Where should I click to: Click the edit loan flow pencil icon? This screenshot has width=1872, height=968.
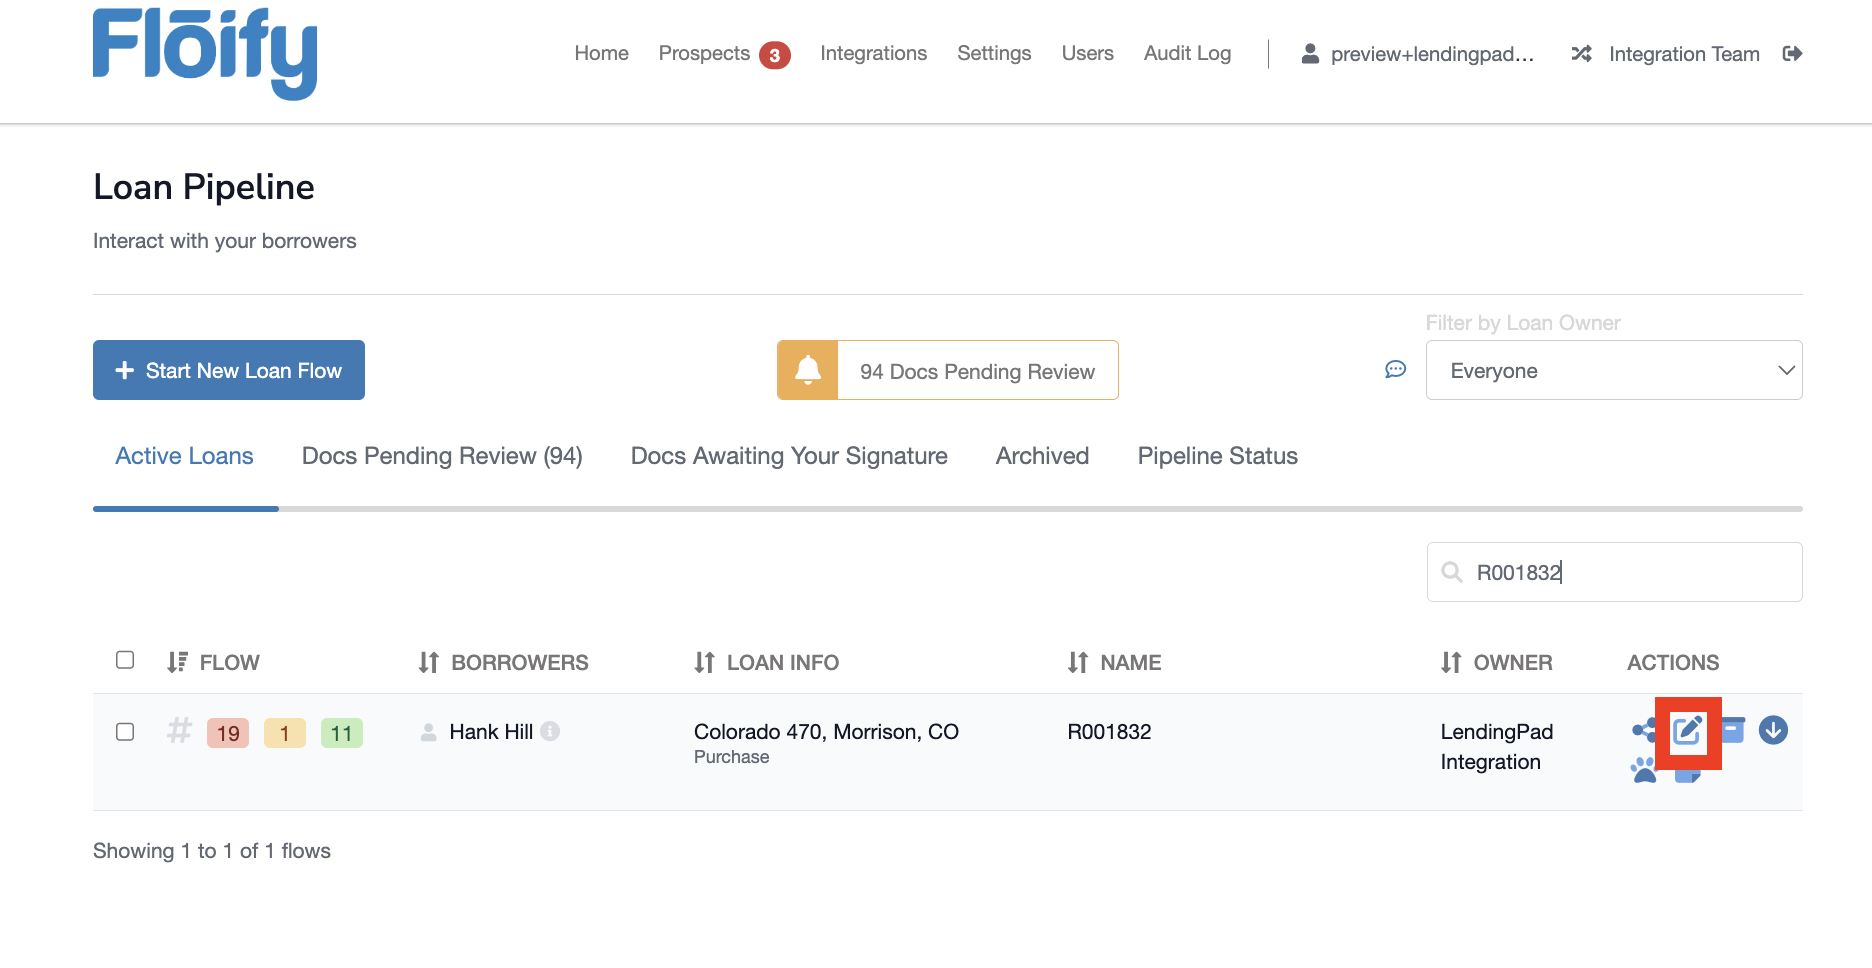(x=1687, y=731)
